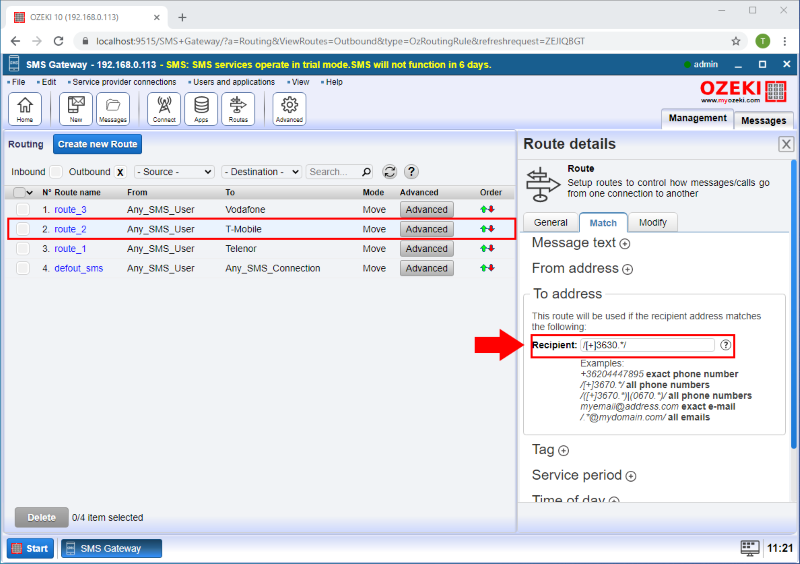Image resolution: width=800 pixels, height=564 pixels.
Task: Click the help question mark next to refresh
Action: pos(411,172)
